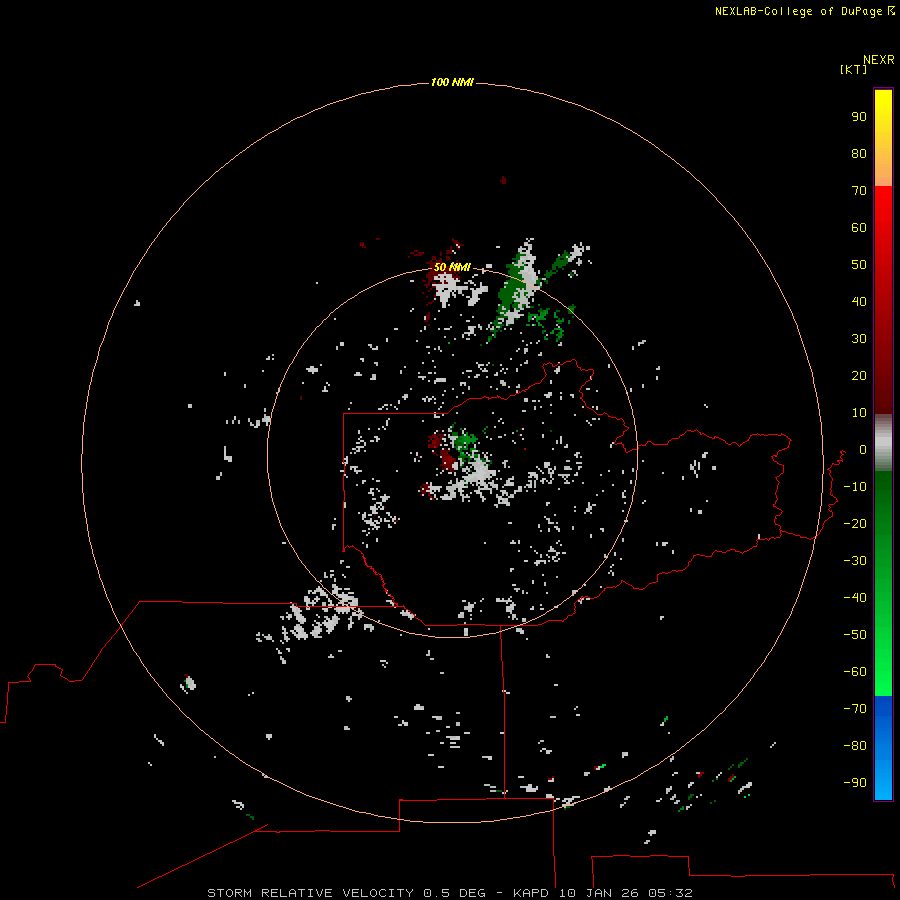Screen dimensions: 900x900
Task: Click the -30 value on velocity scale
Action: [x=855, y=561]
